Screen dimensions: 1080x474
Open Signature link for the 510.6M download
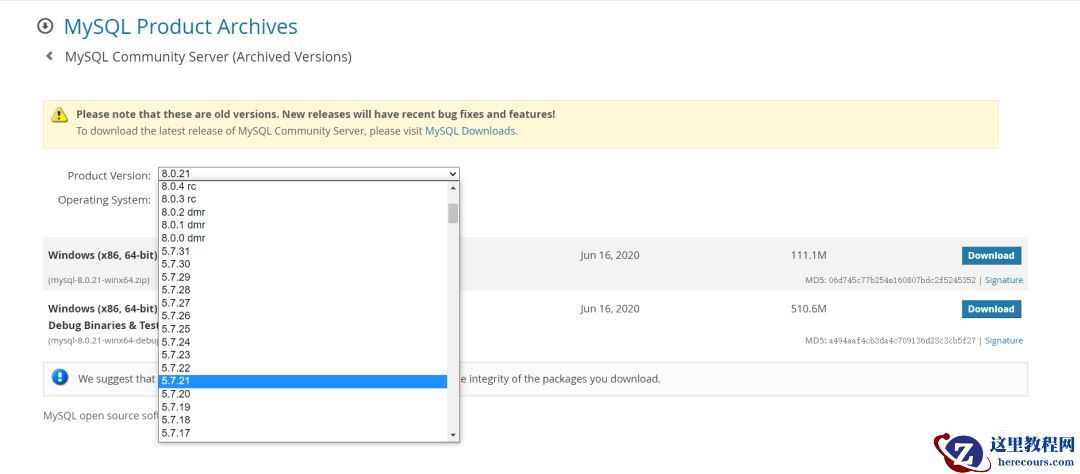1004,341
